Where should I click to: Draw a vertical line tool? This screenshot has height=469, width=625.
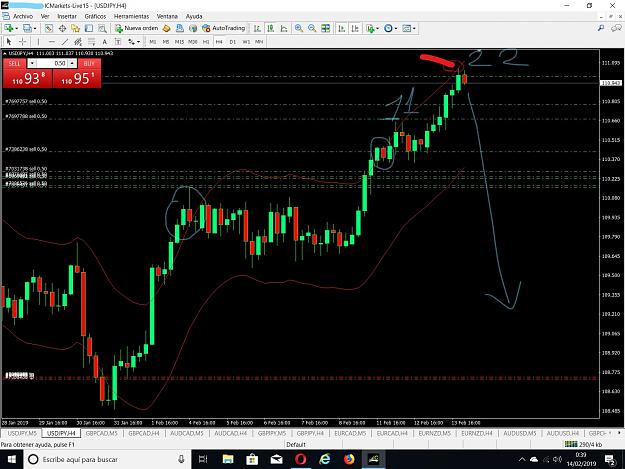click(38, 41)
